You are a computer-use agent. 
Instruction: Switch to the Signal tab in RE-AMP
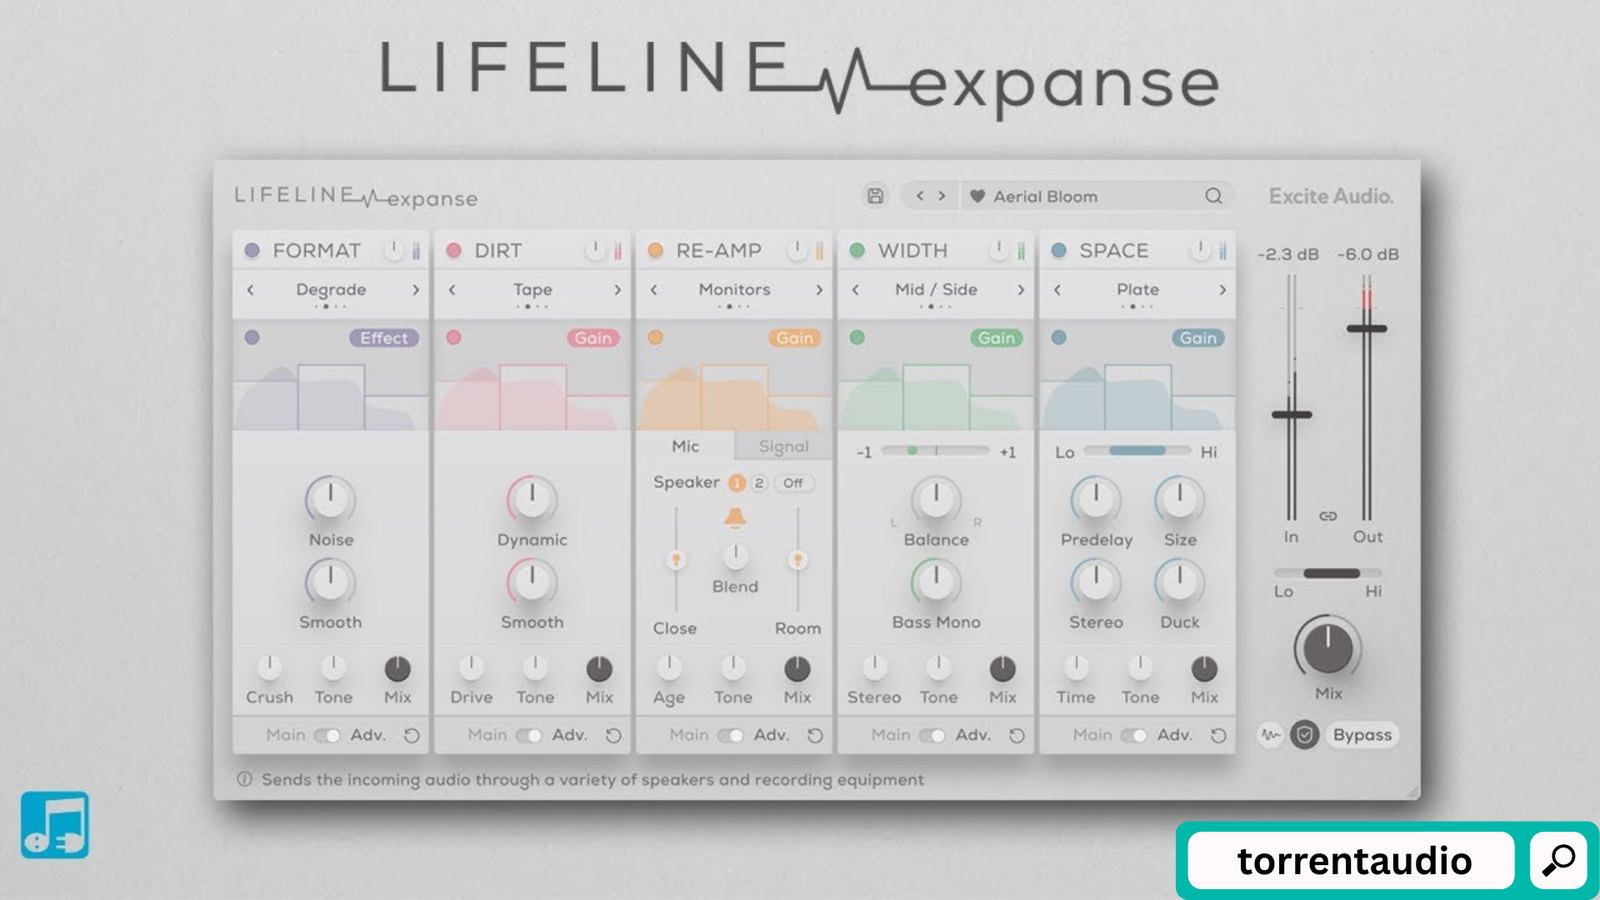pos(783,446)
